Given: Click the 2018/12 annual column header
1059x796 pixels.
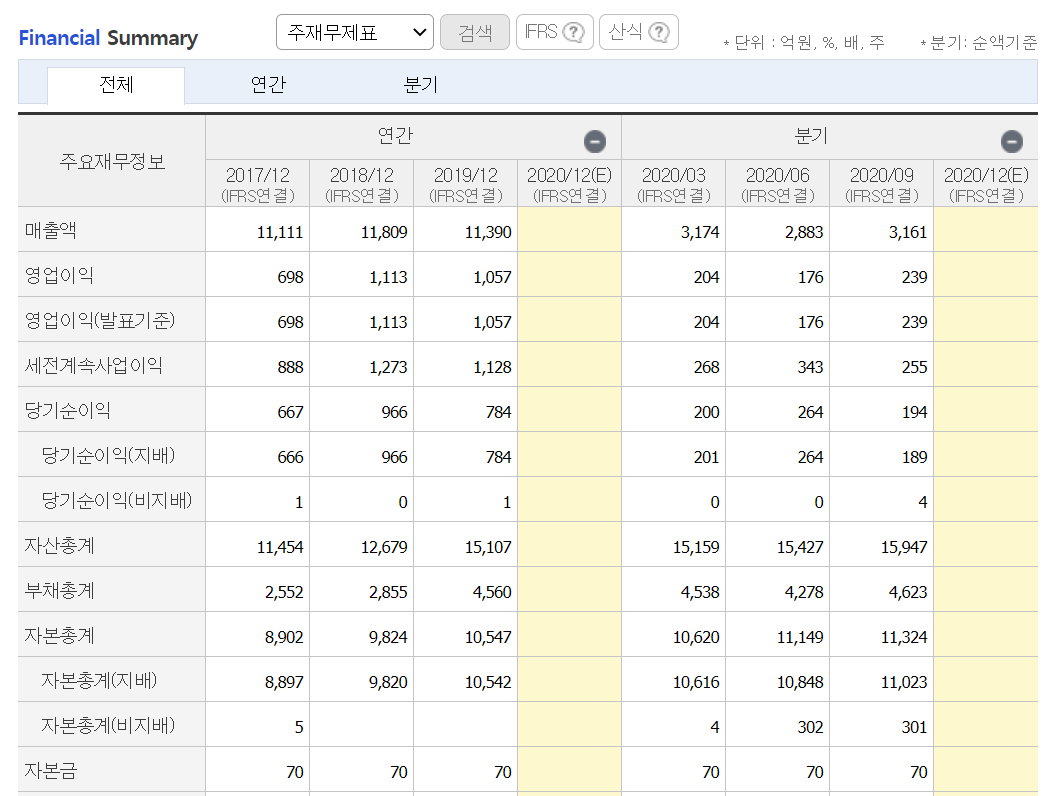Looking at the screenshot, I should pyautogui.click(x=361, y=184).
